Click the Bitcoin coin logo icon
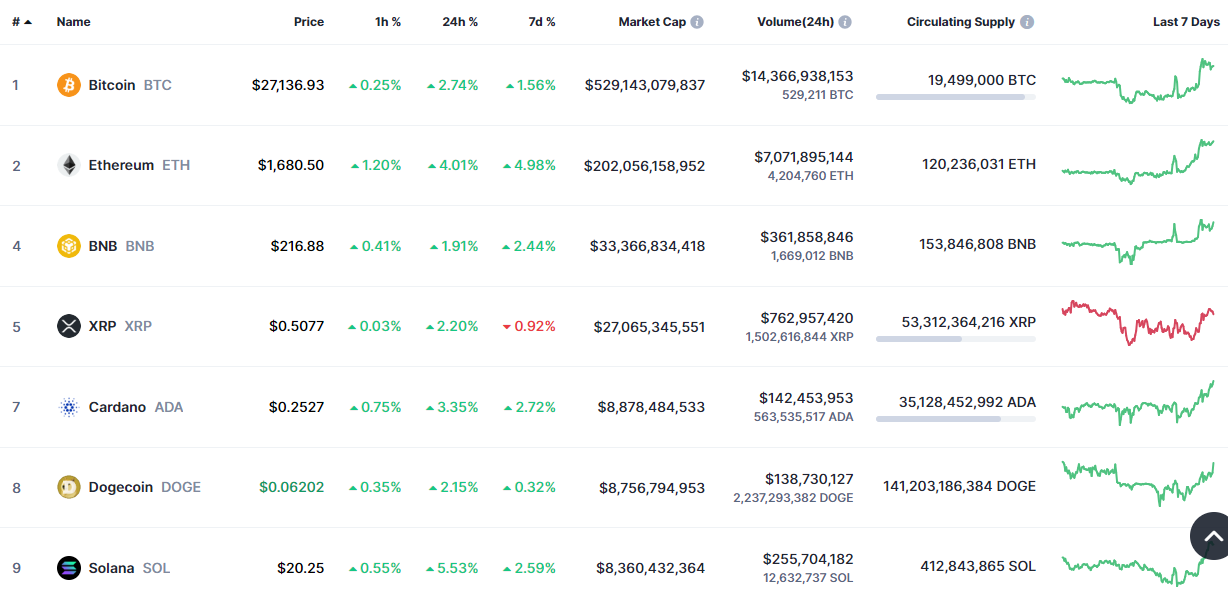 (69, 85)
